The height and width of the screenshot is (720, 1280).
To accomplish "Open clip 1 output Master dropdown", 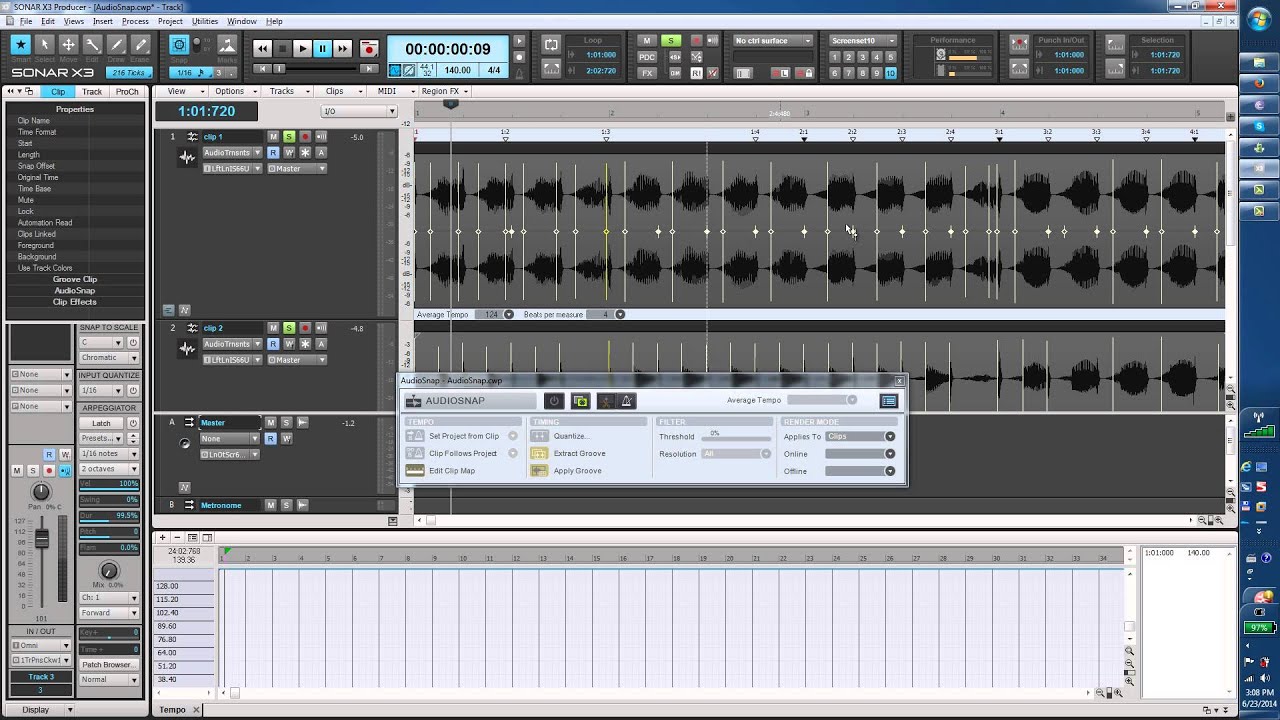I will 321,169.
